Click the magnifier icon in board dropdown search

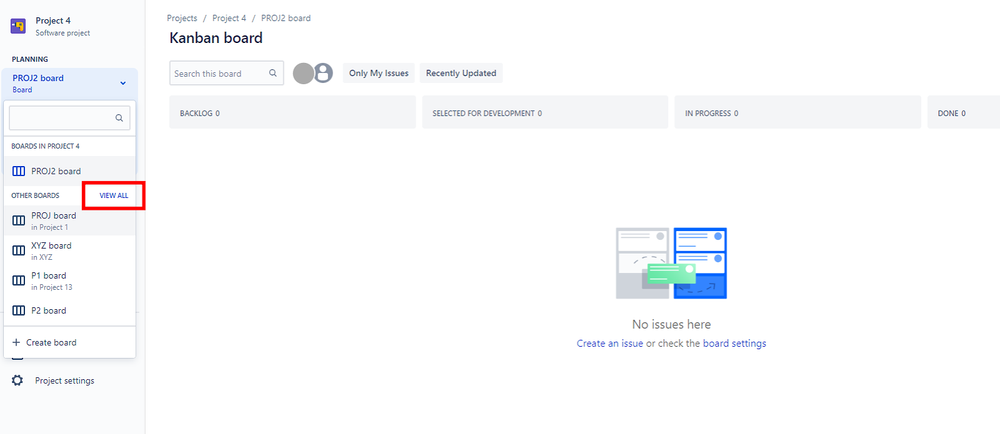(119, 118)
